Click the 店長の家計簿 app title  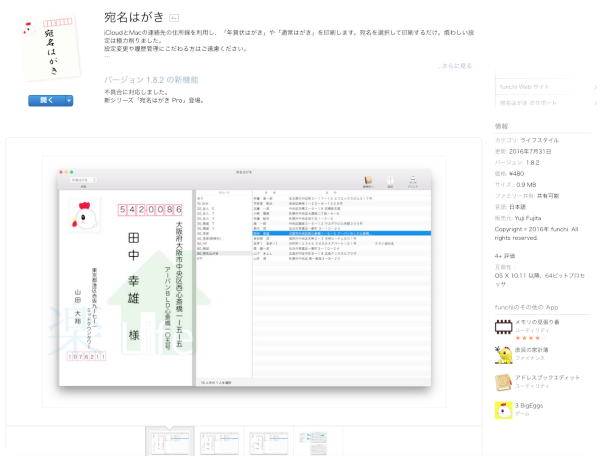532,350
